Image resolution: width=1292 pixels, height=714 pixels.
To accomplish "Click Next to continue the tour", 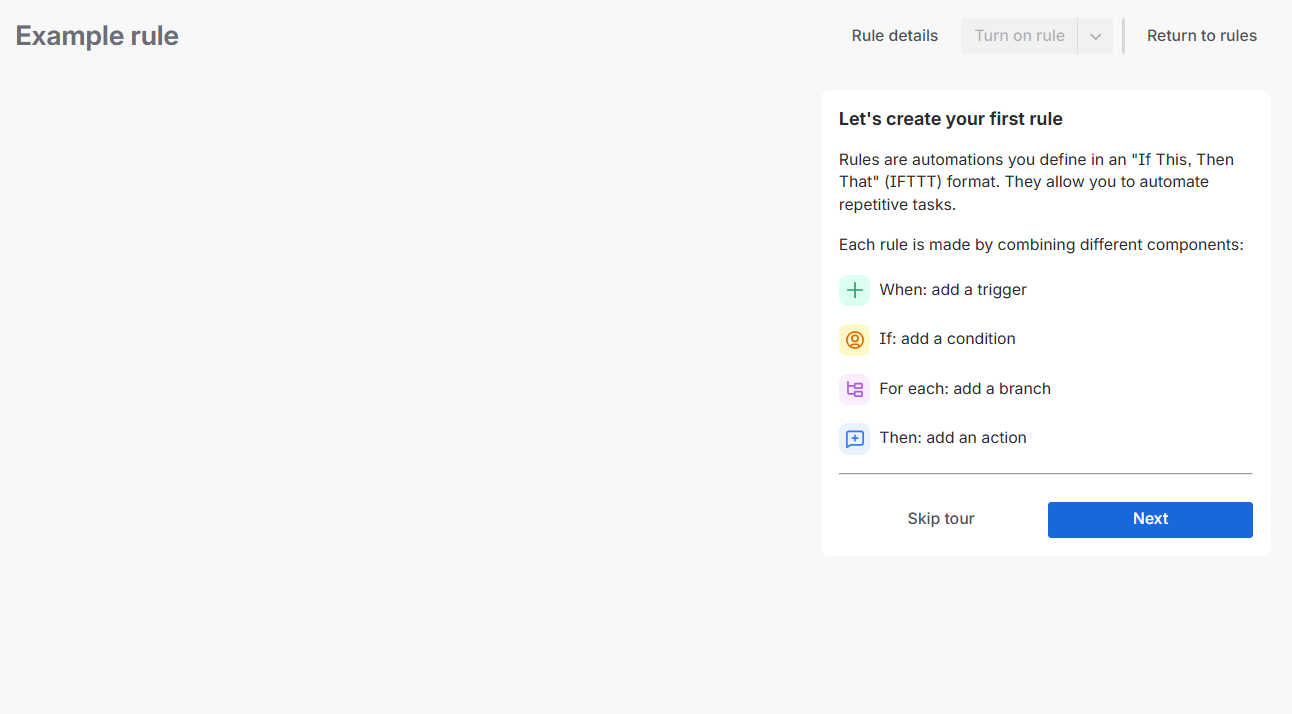I will [x=1149, y=519].
